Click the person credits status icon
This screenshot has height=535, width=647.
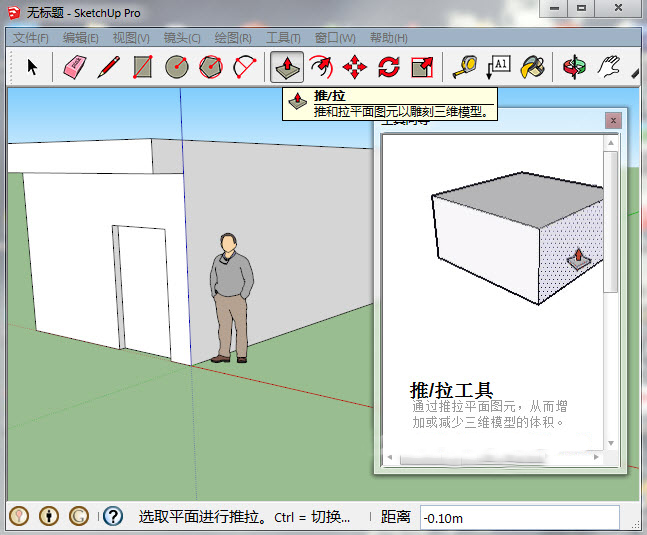[49, 516]
